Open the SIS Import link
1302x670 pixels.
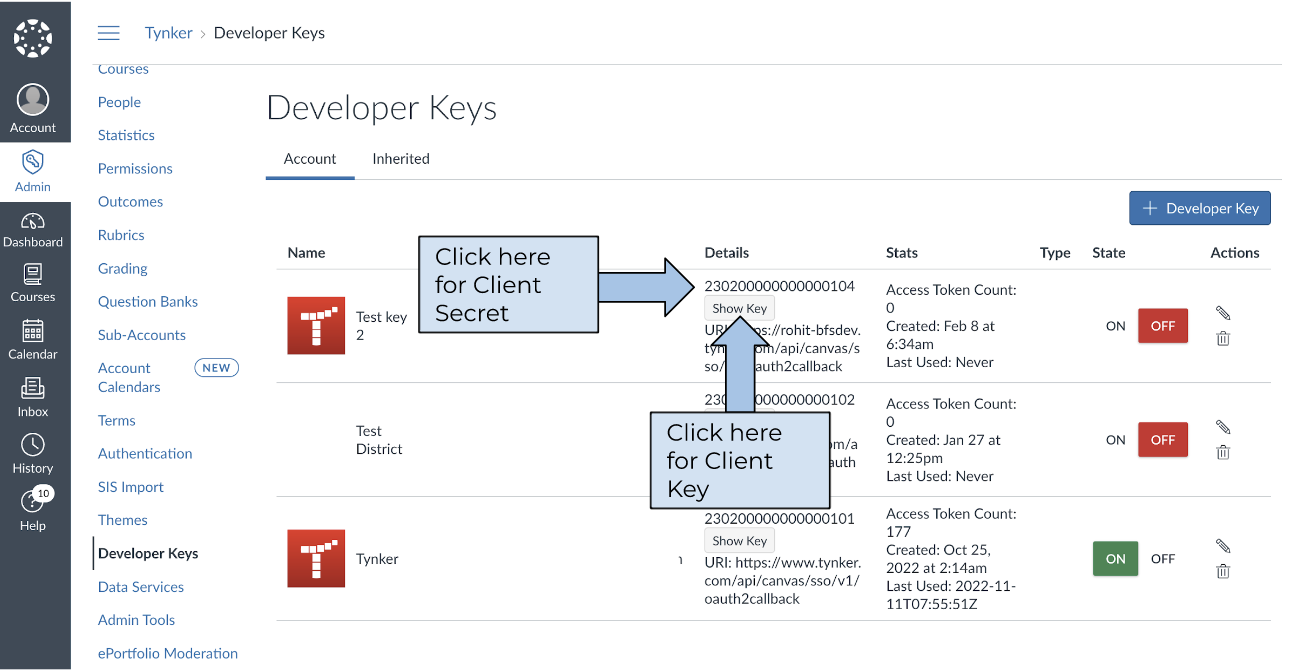[131, 487]
